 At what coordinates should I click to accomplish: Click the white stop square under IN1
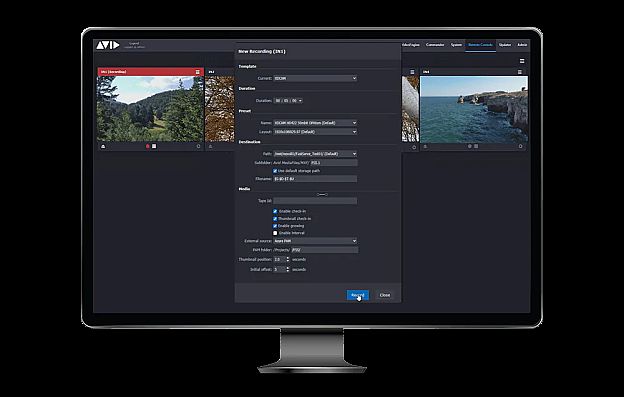click(154, 146)
